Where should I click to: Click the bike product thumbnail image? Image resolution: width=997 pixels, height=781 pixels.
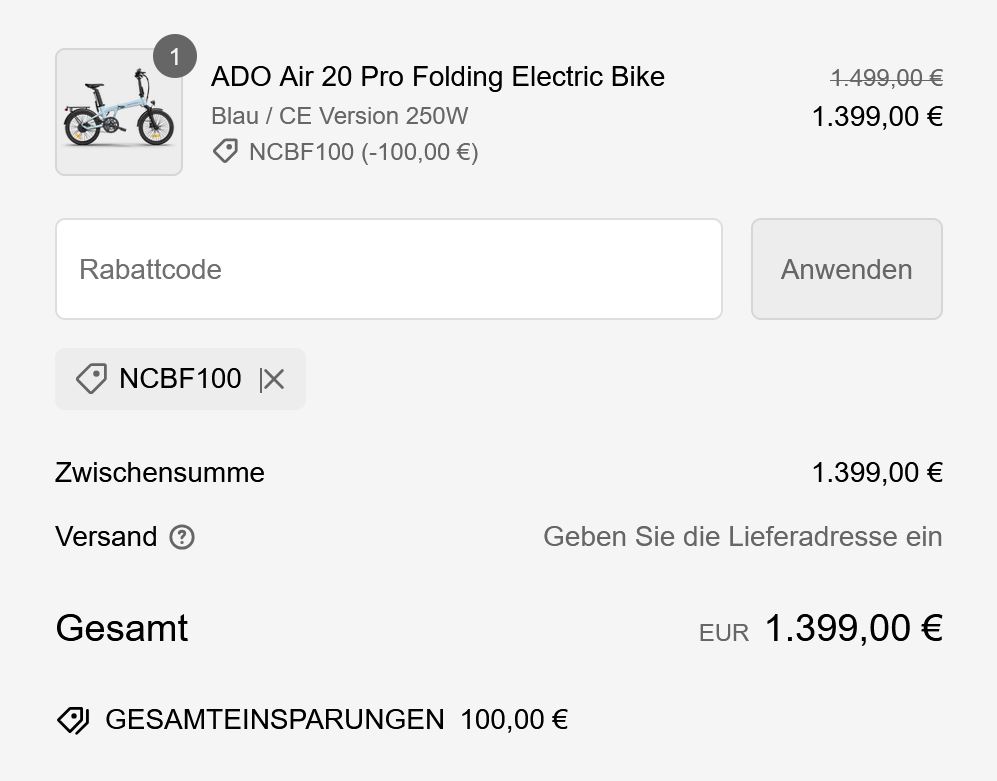tap(118, 112)
